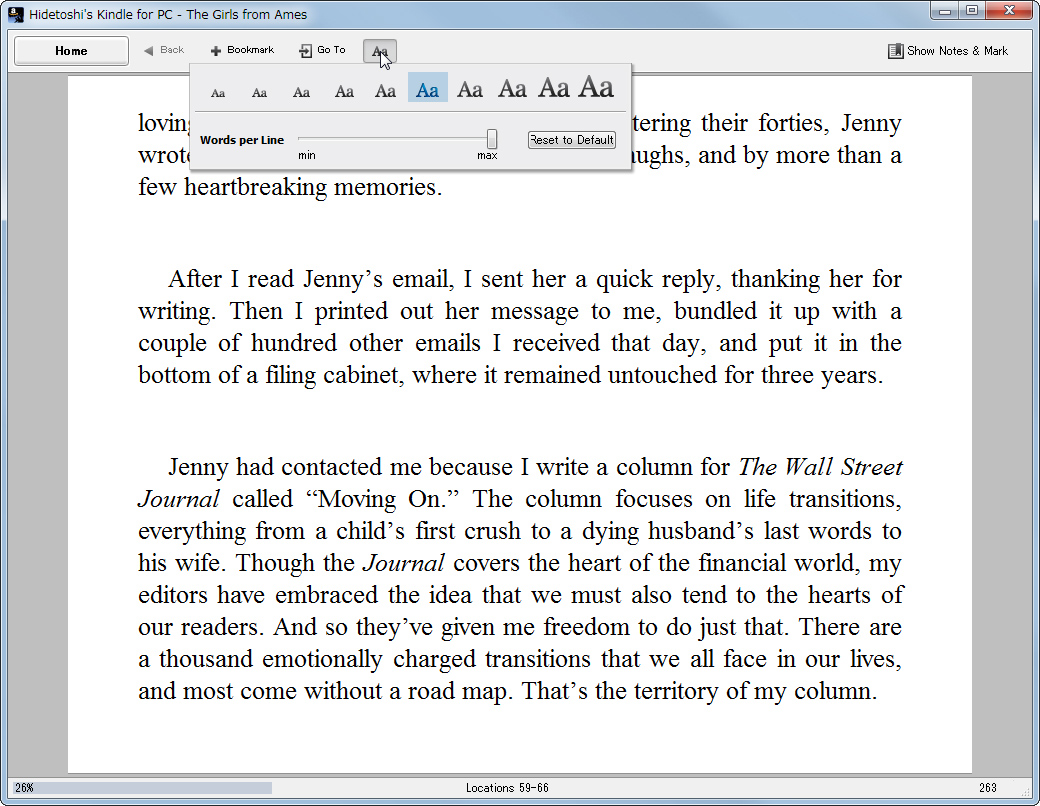
Task: Click the quoted 'Moving On.' column name
Action: 382,499
